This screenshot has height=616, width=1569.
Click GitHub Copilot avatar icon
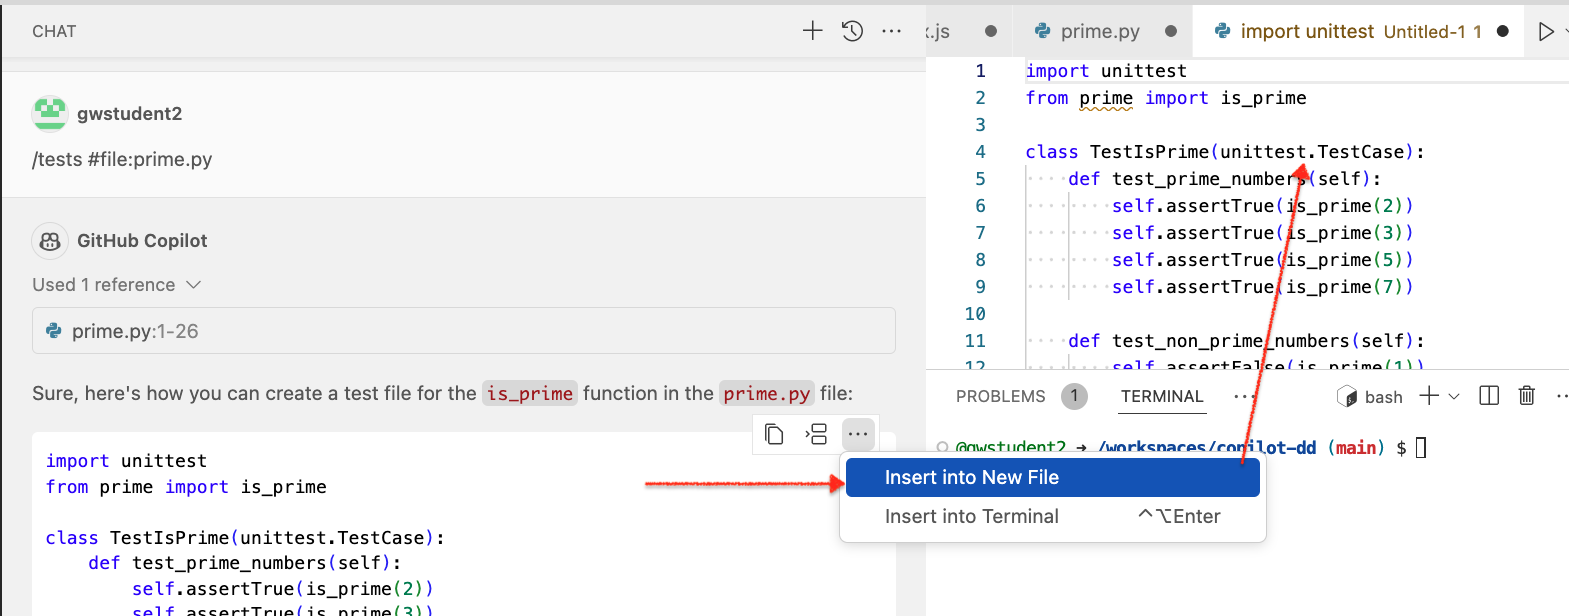coord(50,241)
